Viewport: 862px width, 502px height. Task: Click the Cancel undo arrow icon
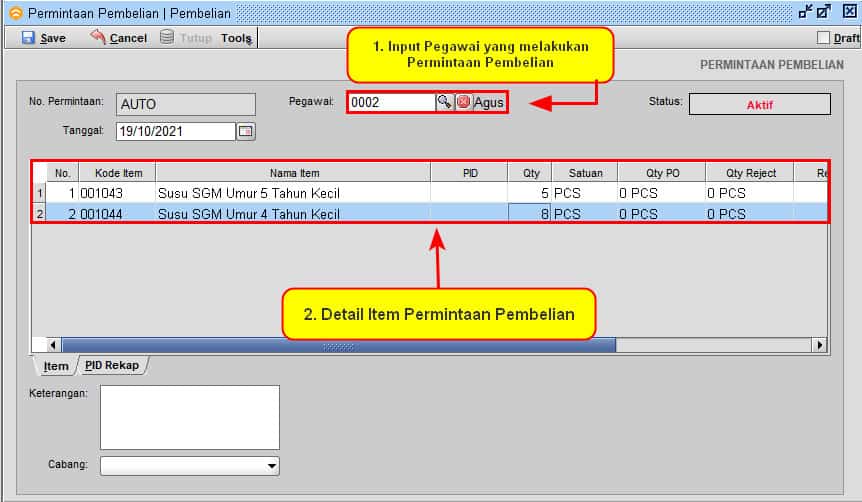click(x=98, y=37)
